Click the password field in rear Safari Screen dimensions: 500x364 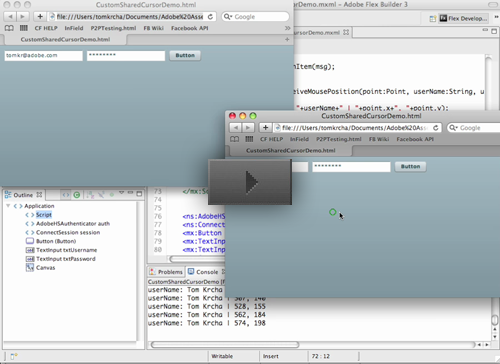pyautogui.click(x=126, y=56)
